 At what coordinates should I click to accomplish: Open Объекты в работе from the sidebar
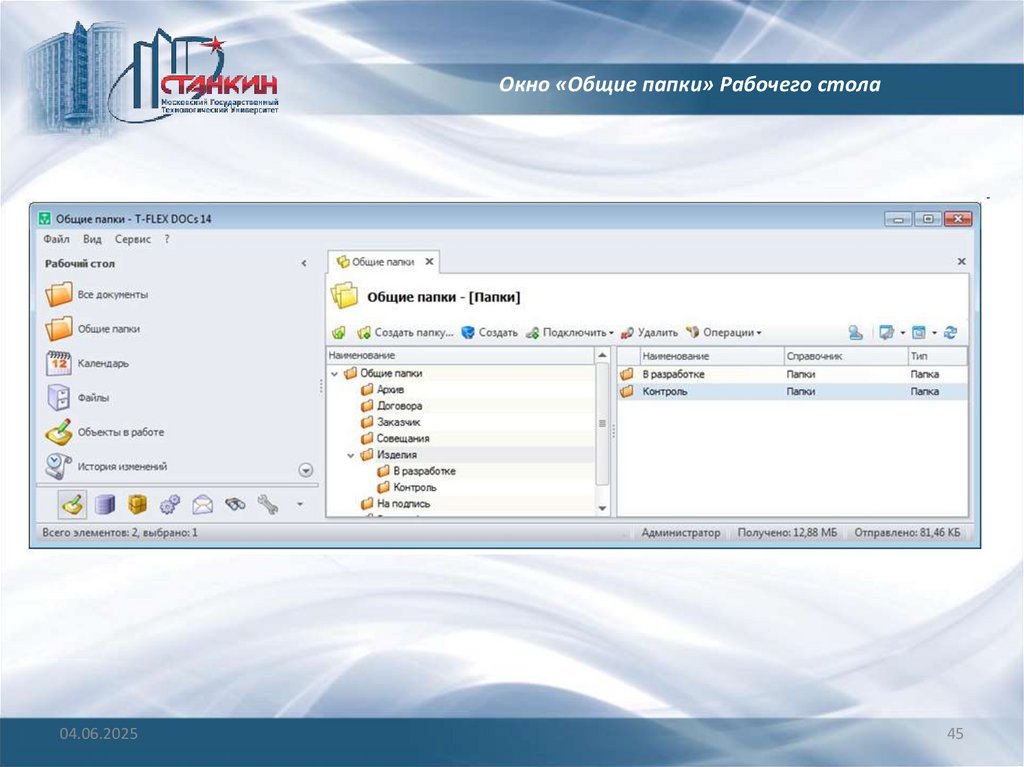coord(119,432)
